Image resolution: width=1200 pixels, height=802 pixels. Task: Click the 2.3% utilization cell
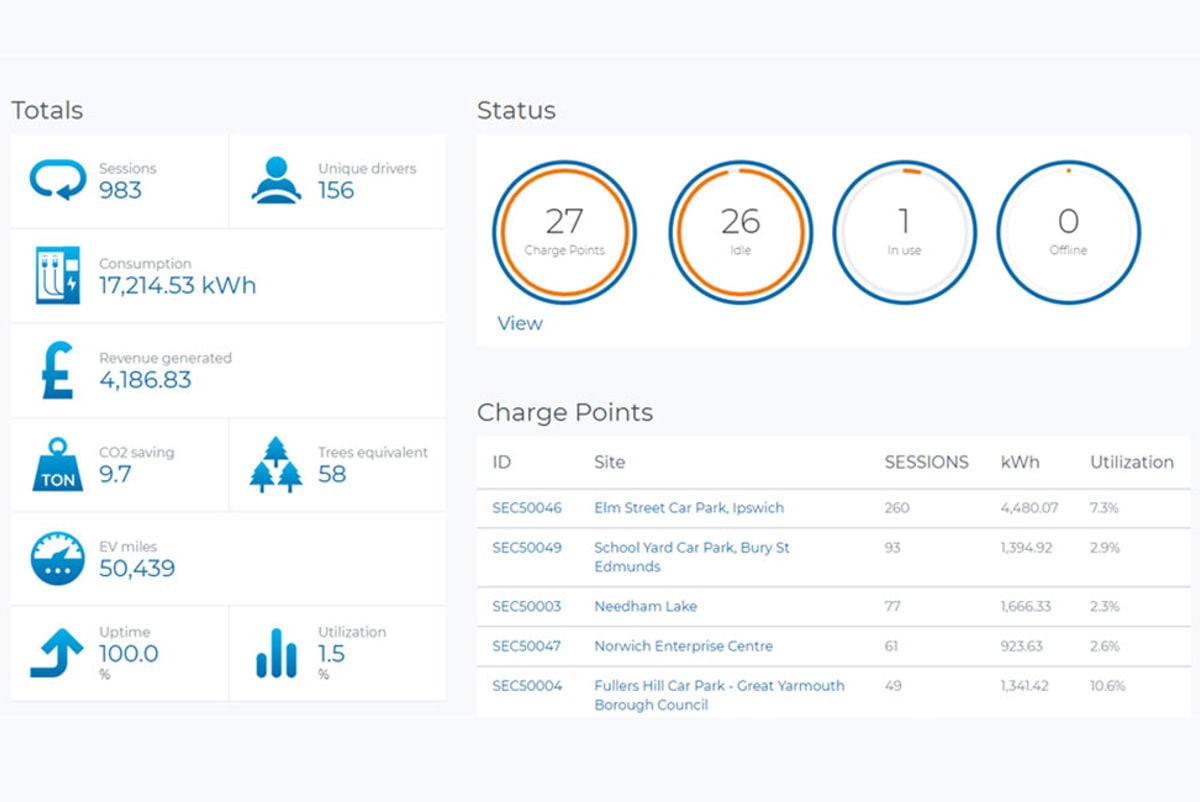tap(1105, 606)
